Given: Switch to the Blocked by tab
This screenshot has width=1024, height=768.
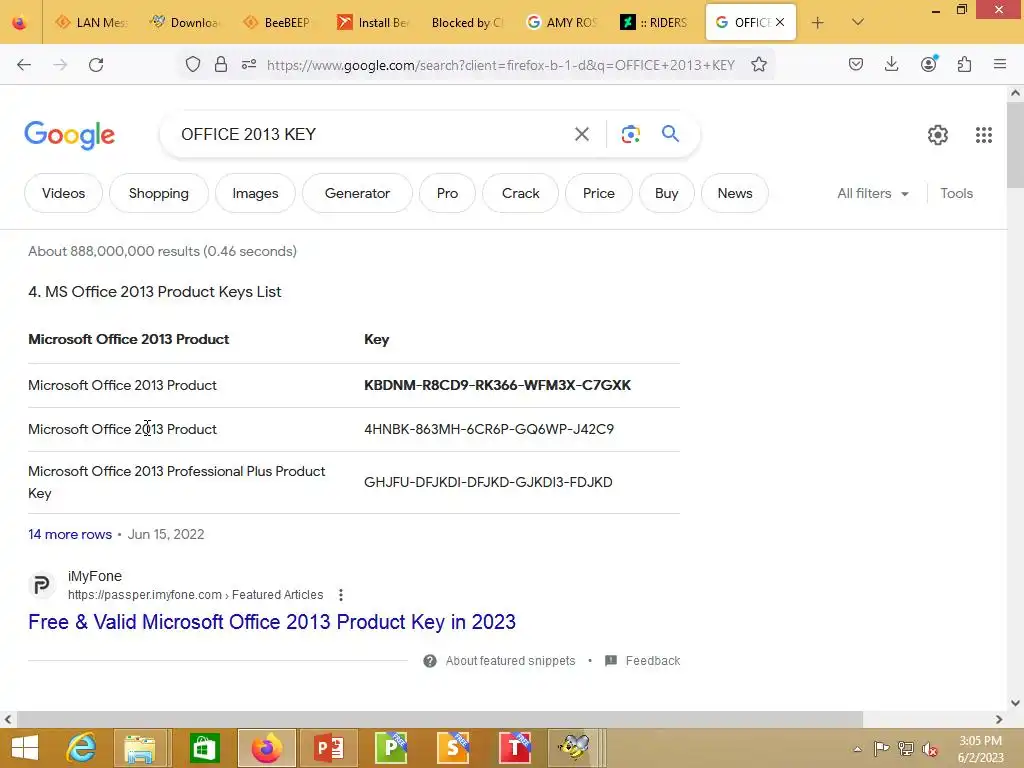Looking at the screenshot, I should point(467,22).
